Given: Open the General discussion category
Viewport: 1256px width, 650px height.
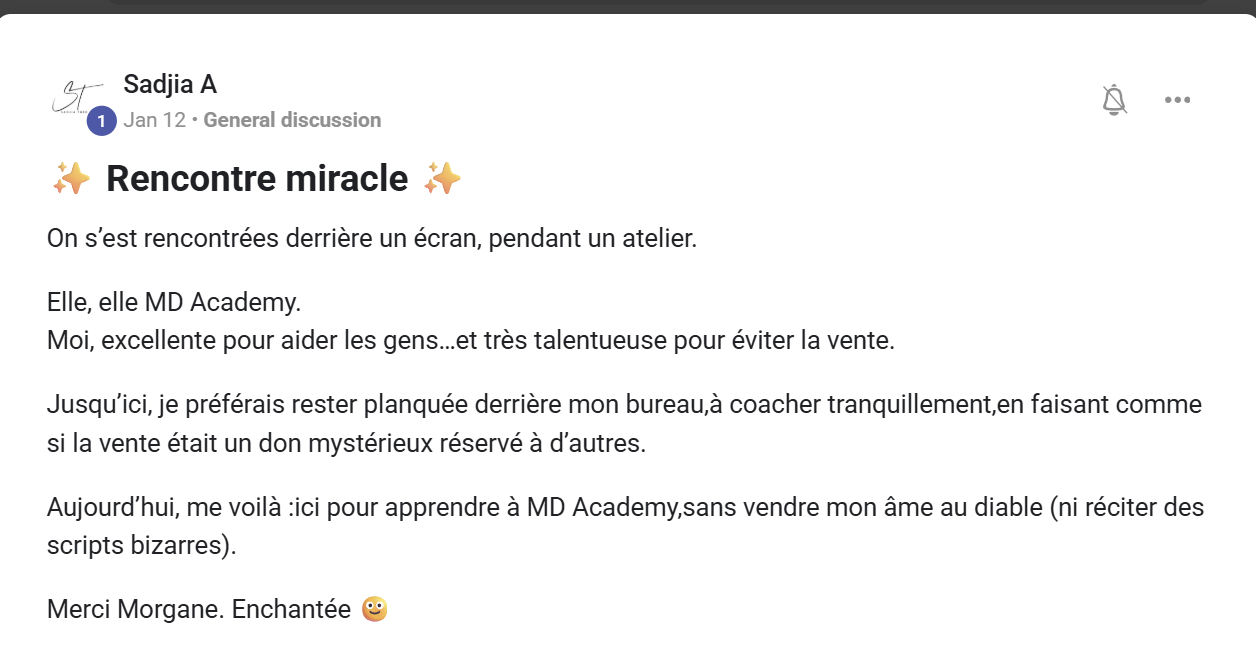Looking at the screenshot, I should (x=292, y=120).
